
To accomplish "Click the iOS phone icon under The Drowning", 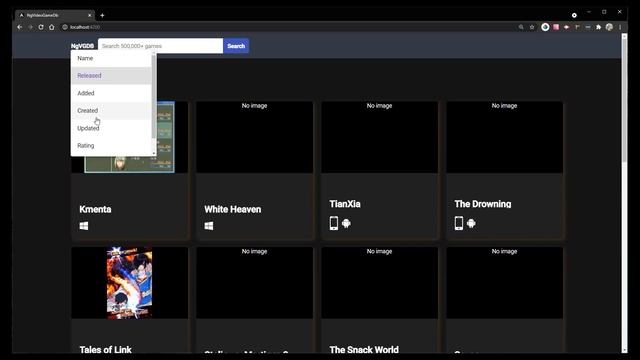I will pyautogui.click(x=459, y=223).
